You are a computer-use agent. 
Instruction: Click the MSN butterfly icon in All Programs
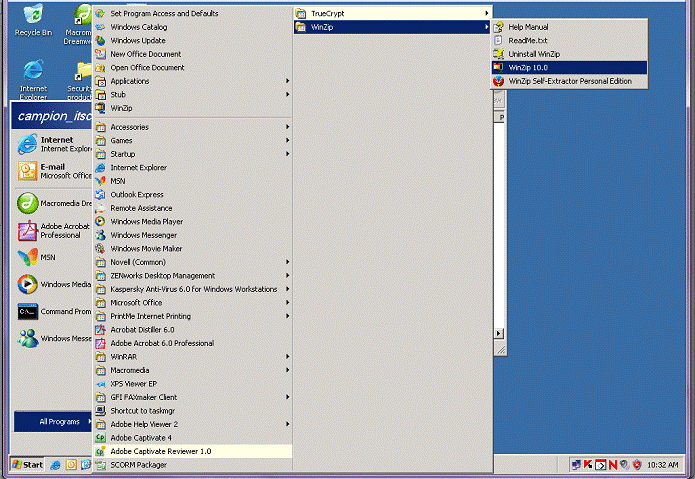(x=101, y=181)
